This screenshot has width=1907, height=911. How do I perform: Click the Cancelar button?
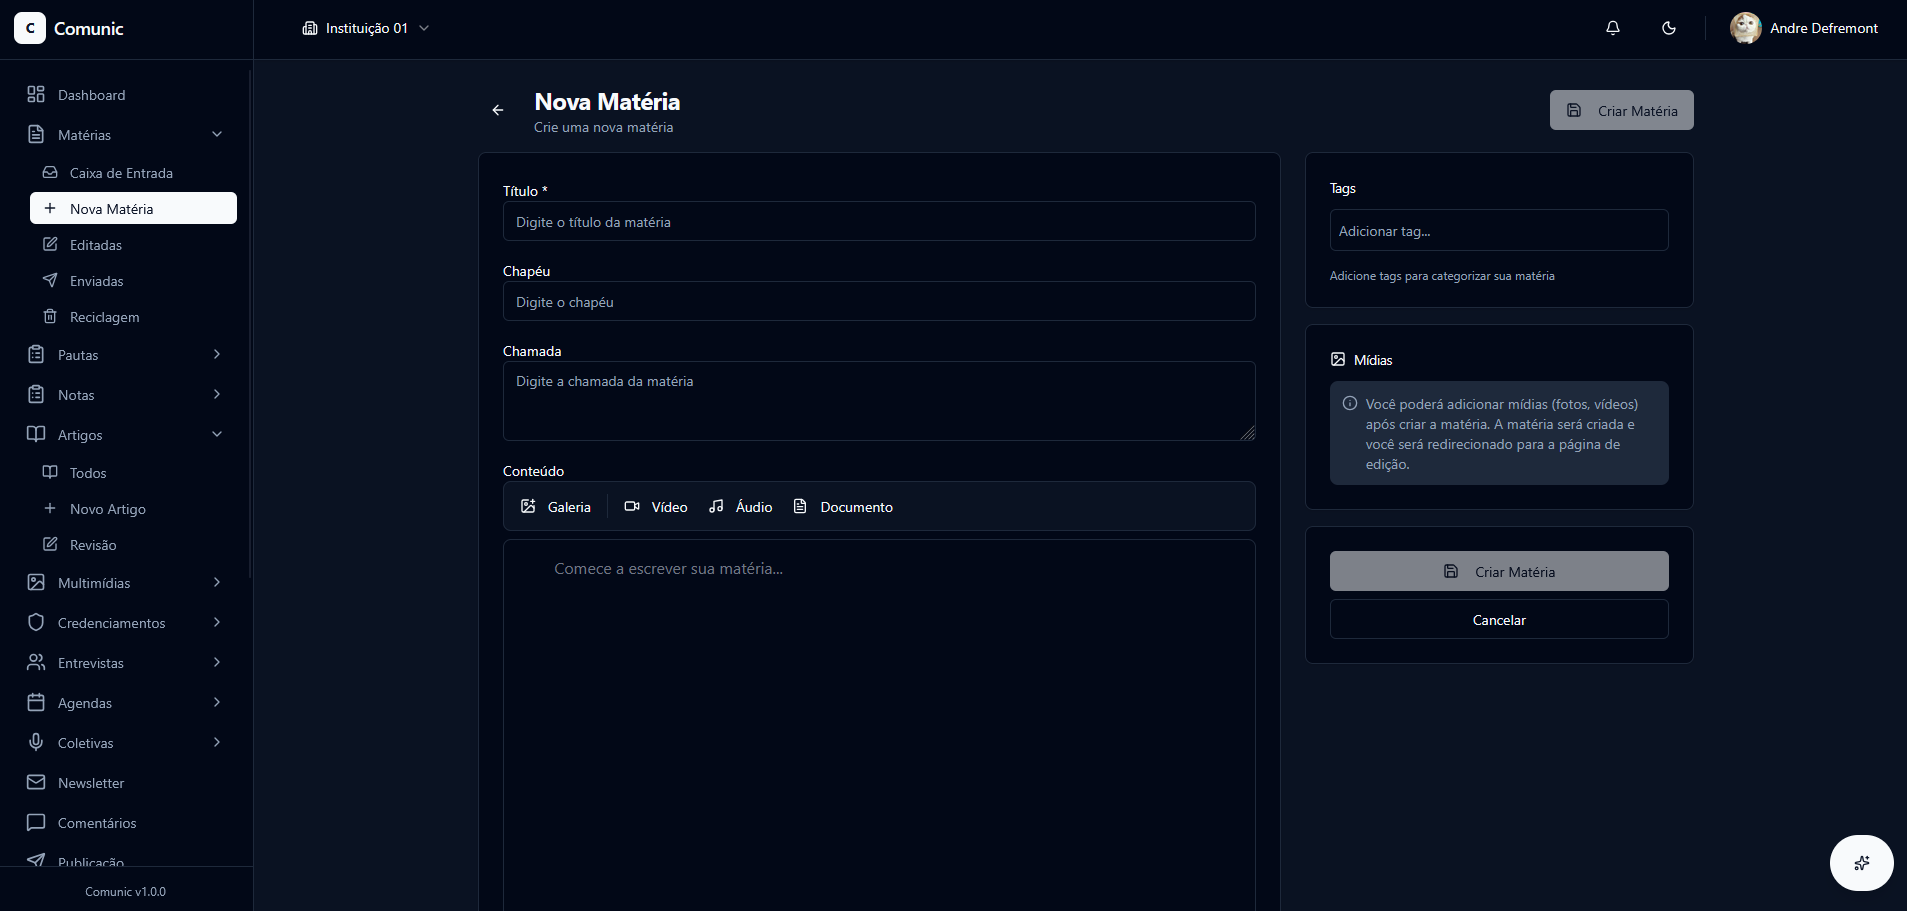click(1498, 620)
